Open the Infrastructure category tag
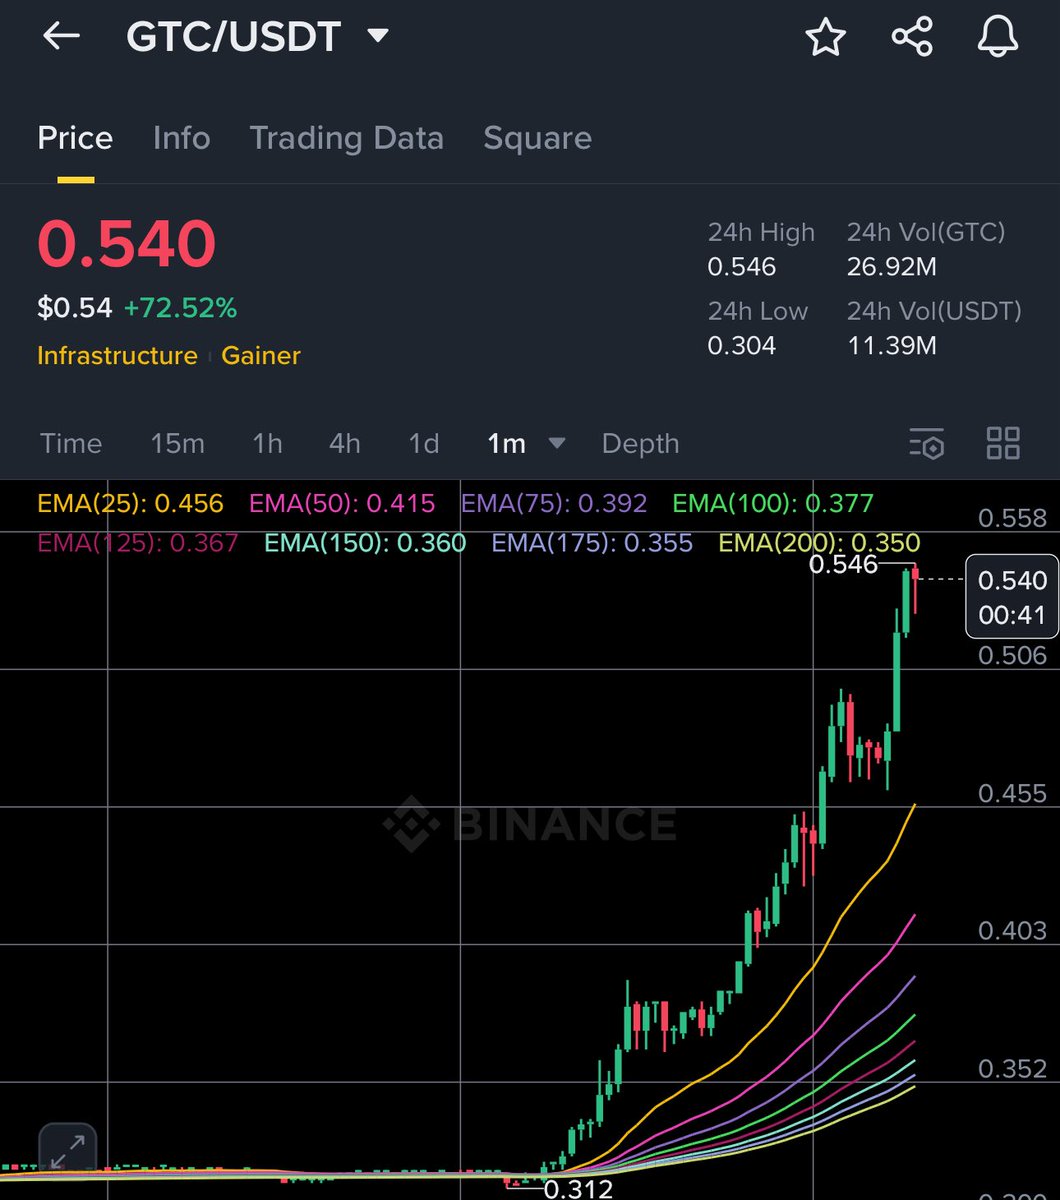This screenshot has width=1060, height=1200. tap(117, 356)
